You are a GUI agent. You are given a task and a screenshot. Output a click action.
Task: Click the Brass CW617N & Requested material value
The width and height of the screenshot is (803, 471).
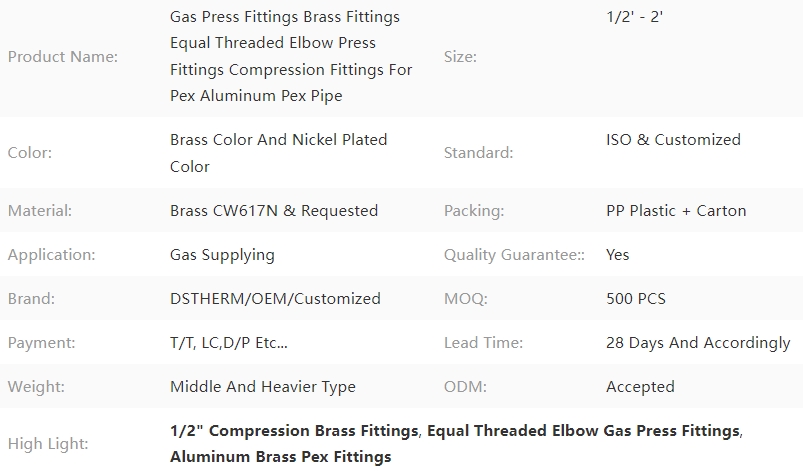274,211
